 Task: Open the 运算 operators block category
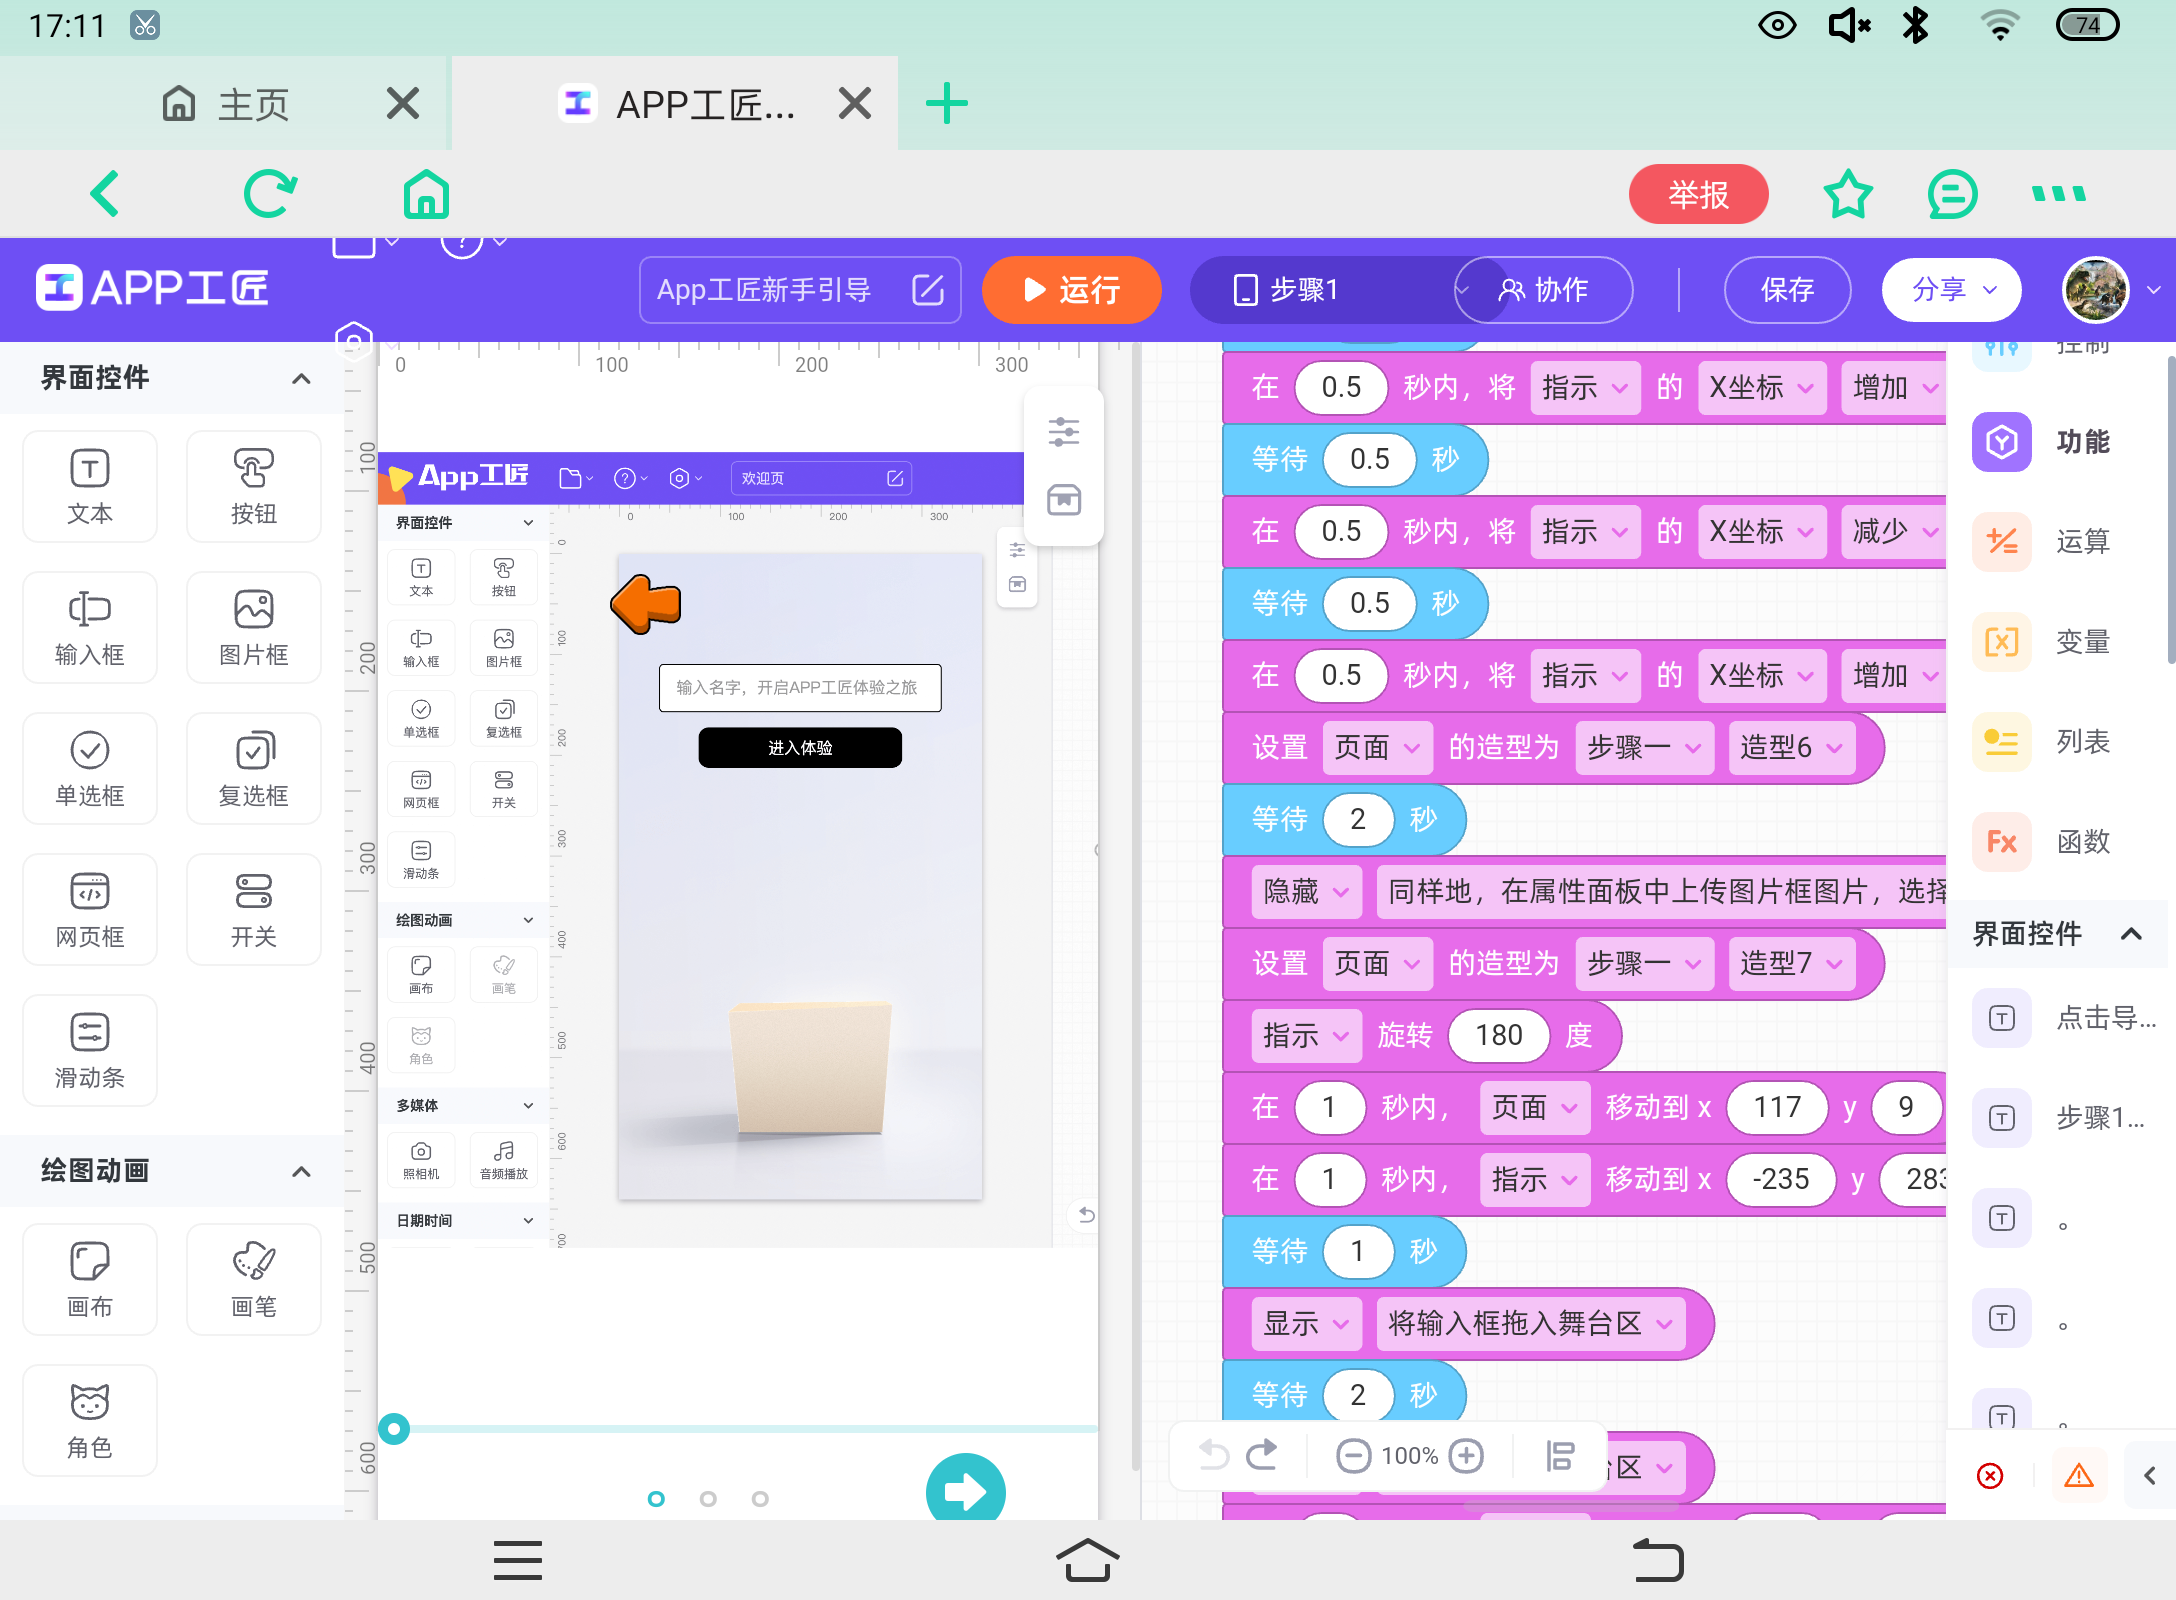pyautogui.click(x=2044, y=542)
